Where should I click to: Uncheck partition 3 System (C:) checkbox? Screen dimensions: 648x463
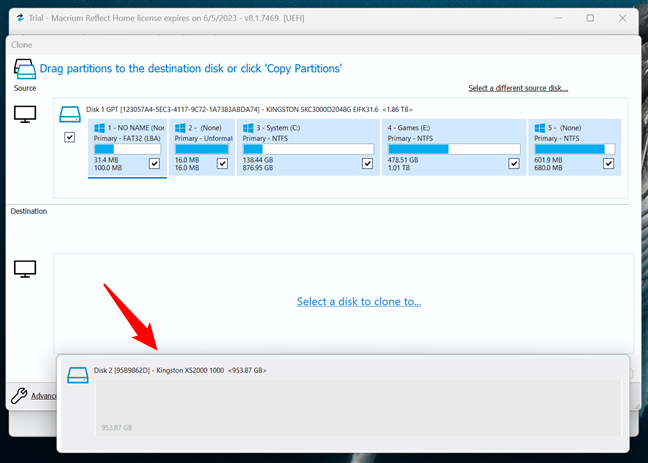tap(367, 164)
